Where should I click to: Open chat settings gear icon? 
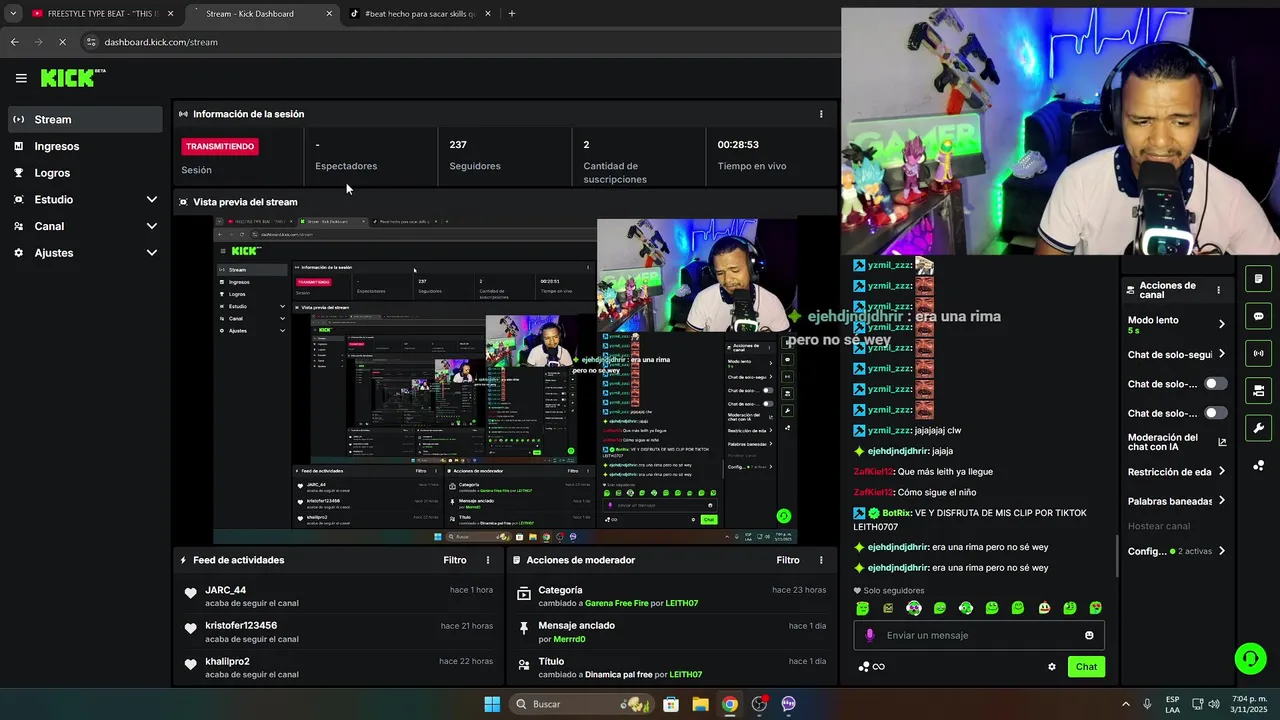coord(1051,667)
